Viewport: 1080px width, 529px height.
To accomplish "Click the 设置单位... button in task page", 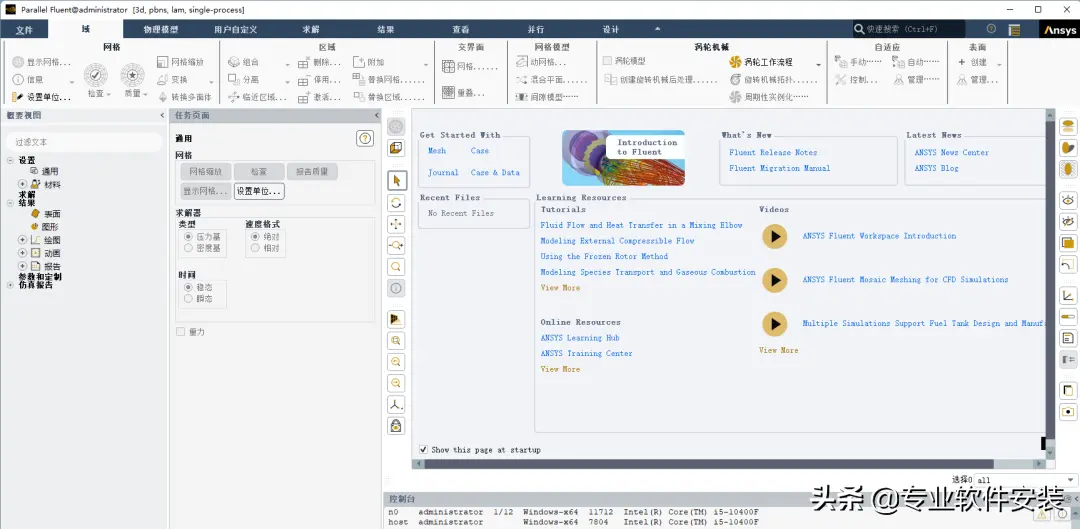I will (259, 191).
